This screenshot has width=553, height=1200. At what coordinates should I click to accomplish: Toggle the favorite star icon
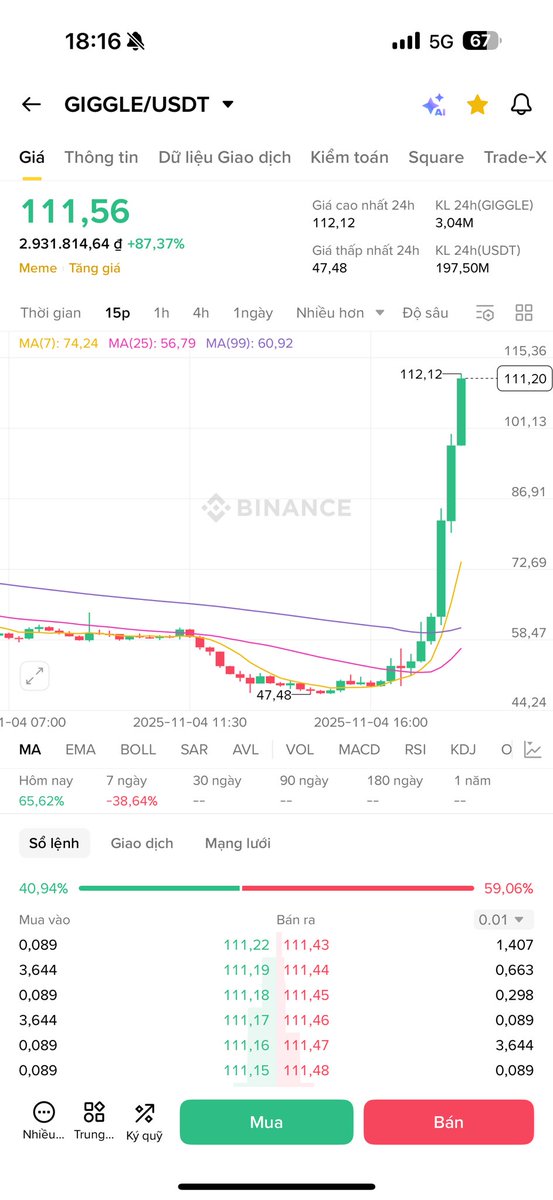pyautogui.click(x=477, y=104)
